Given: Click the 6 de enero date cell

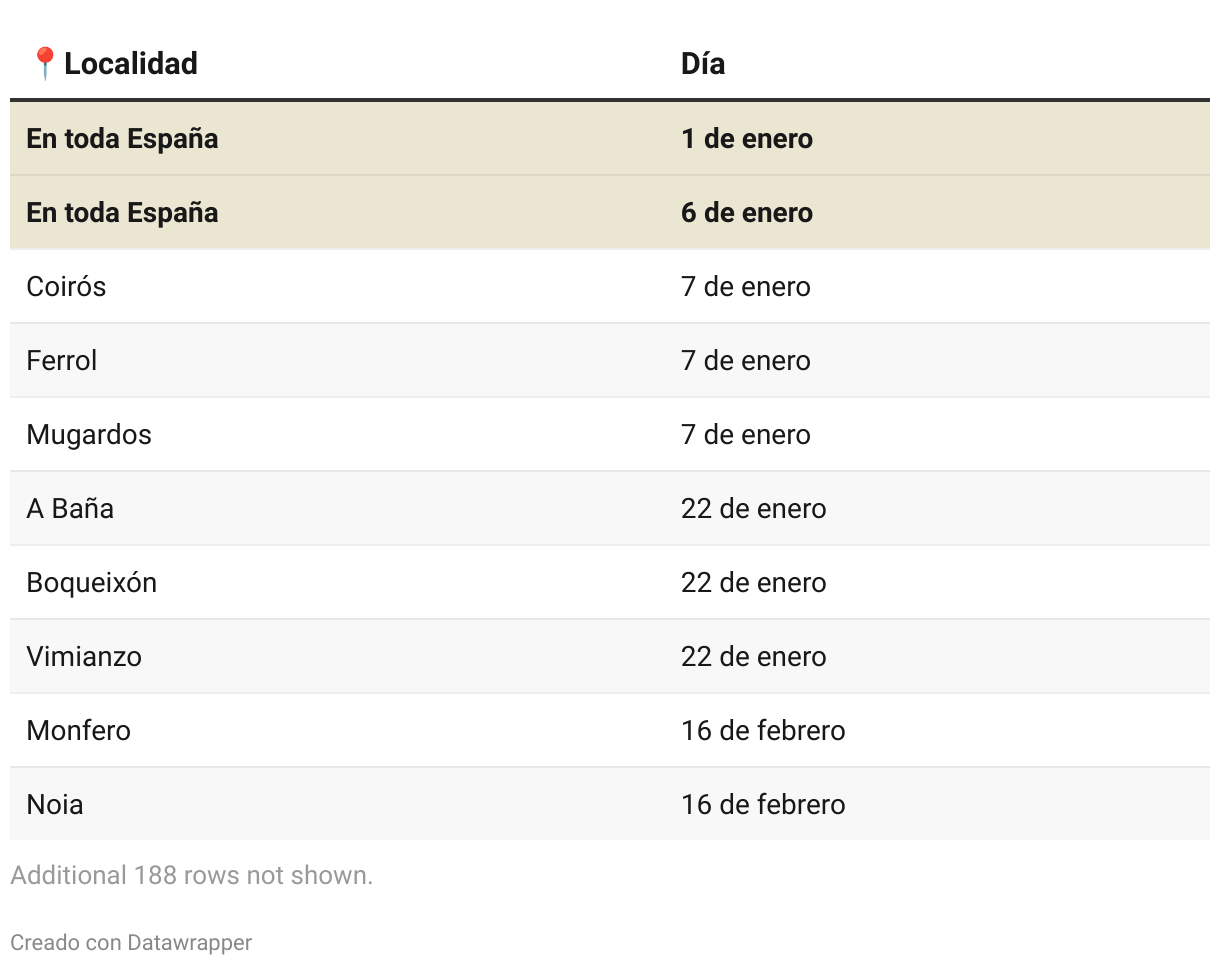Looking at the screenshot, I should (747, 212).
